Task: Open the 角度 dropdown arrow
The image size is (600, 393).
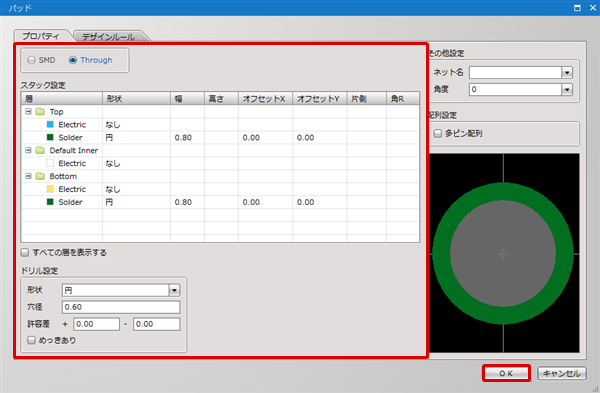Action: 567,90
